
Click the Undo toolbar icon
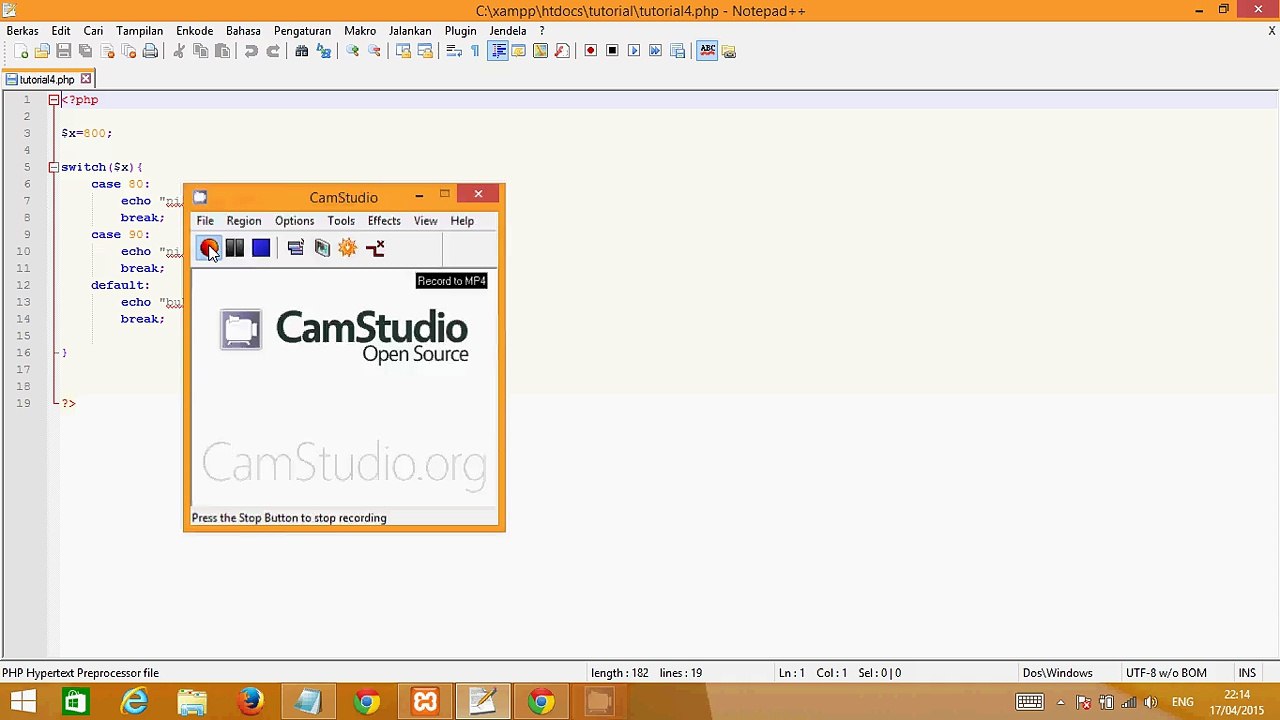point(251,51)
